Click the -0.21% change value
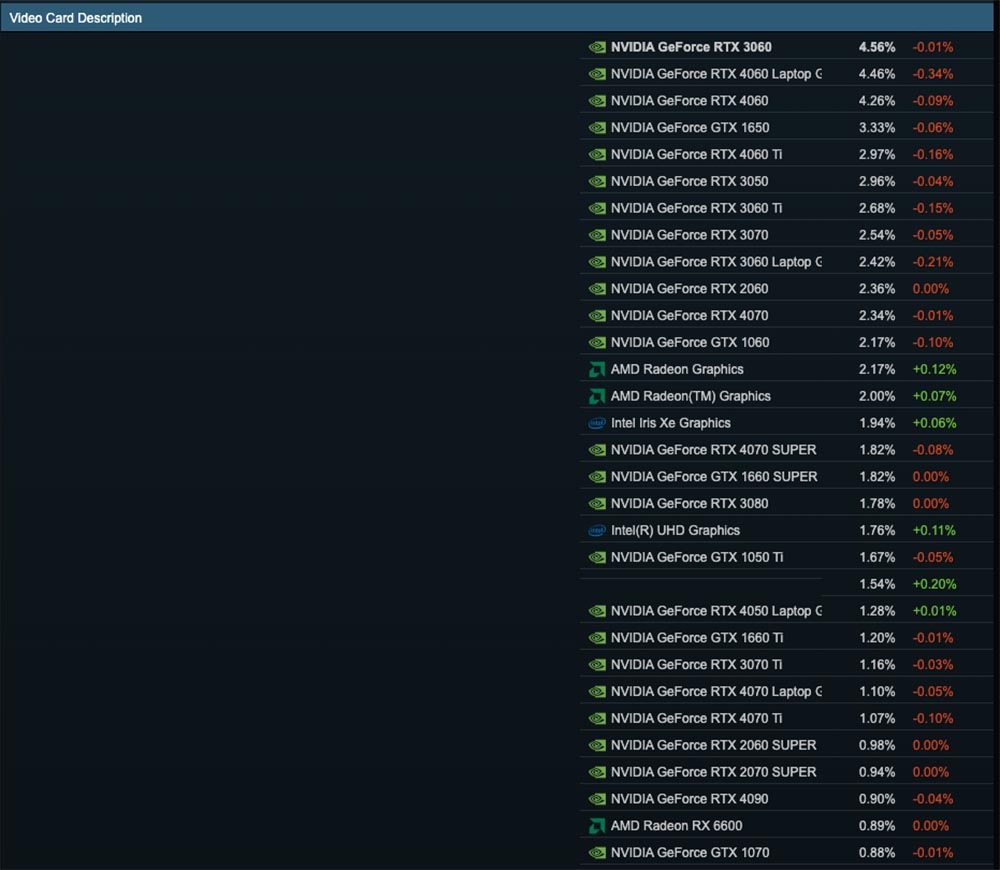Screen dimensions: 1000x870 [x=932, y=262]
